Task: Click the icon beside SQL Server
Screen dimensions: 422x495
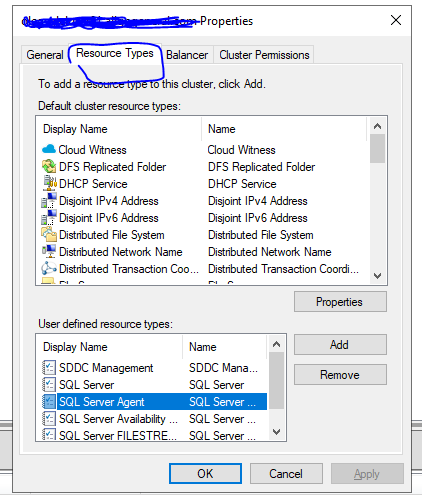Action: click(49, 384)
